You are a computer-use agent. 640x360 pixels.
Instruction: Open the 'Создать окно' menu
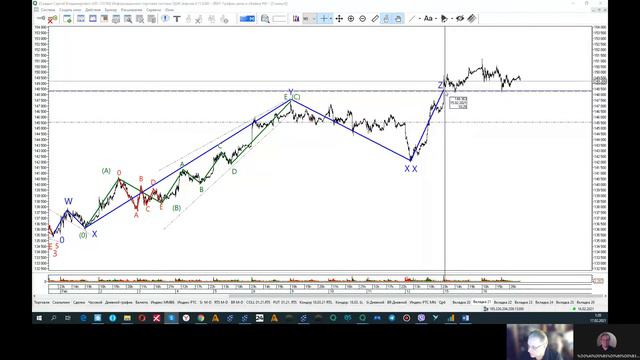[x=70, y=9]
